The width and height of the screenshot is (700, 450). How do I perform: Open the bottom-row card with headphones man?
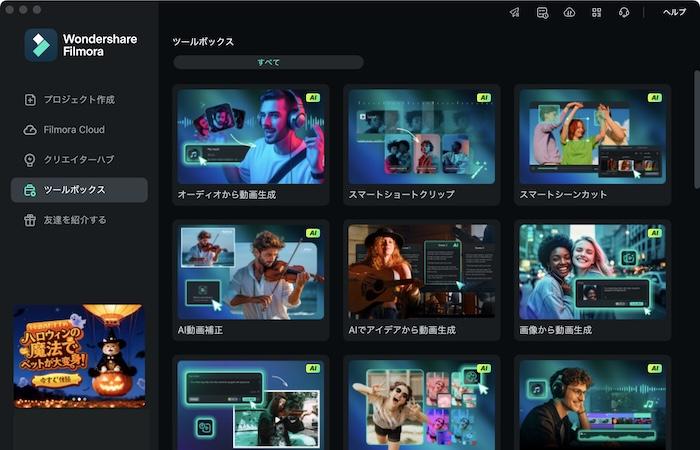point(592,403)
